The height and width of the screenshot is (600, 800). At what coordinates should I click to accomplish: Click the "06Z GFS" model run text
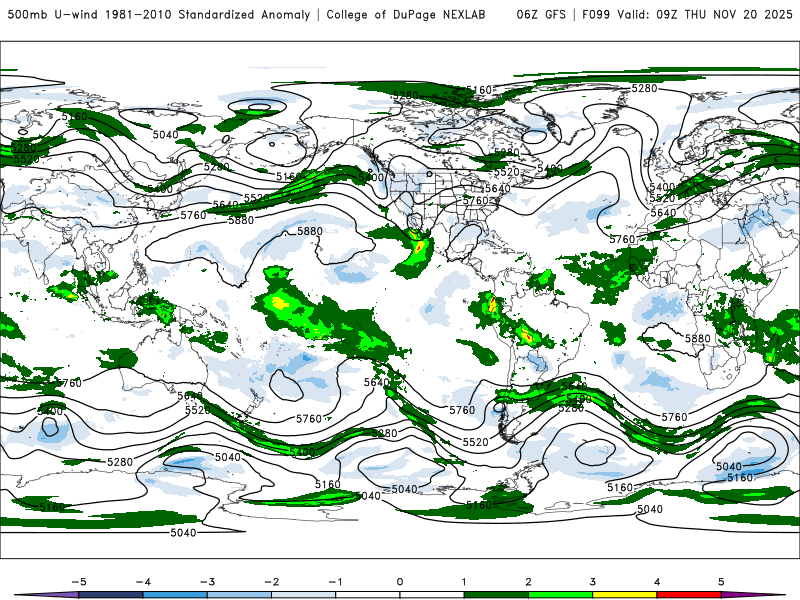point(541,14)
